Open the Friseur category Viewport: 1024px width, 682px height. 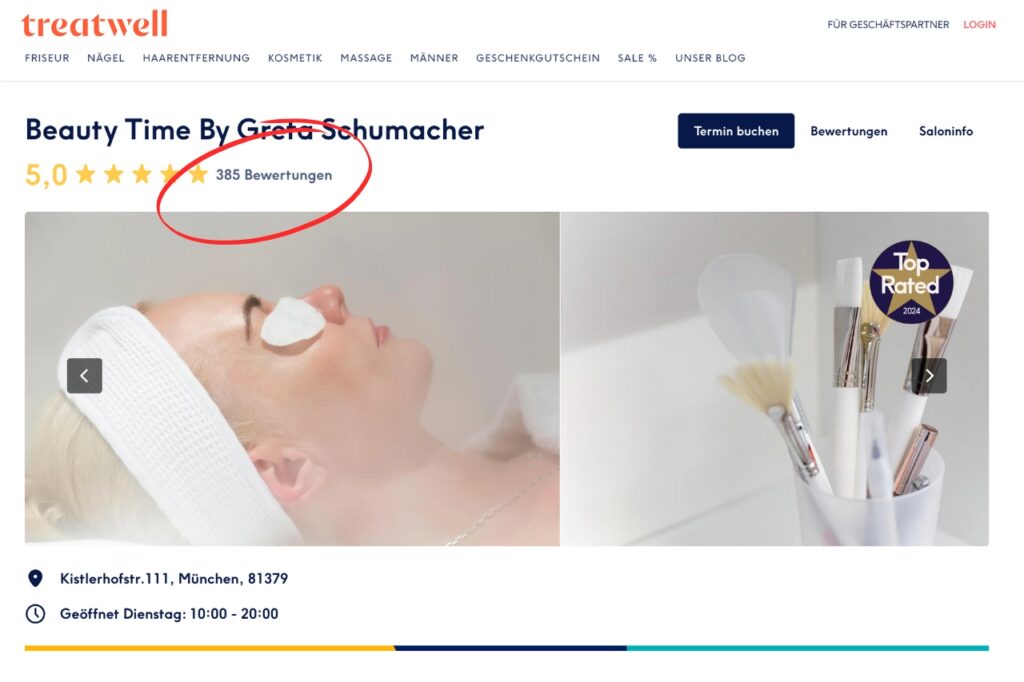pos(47,58)
